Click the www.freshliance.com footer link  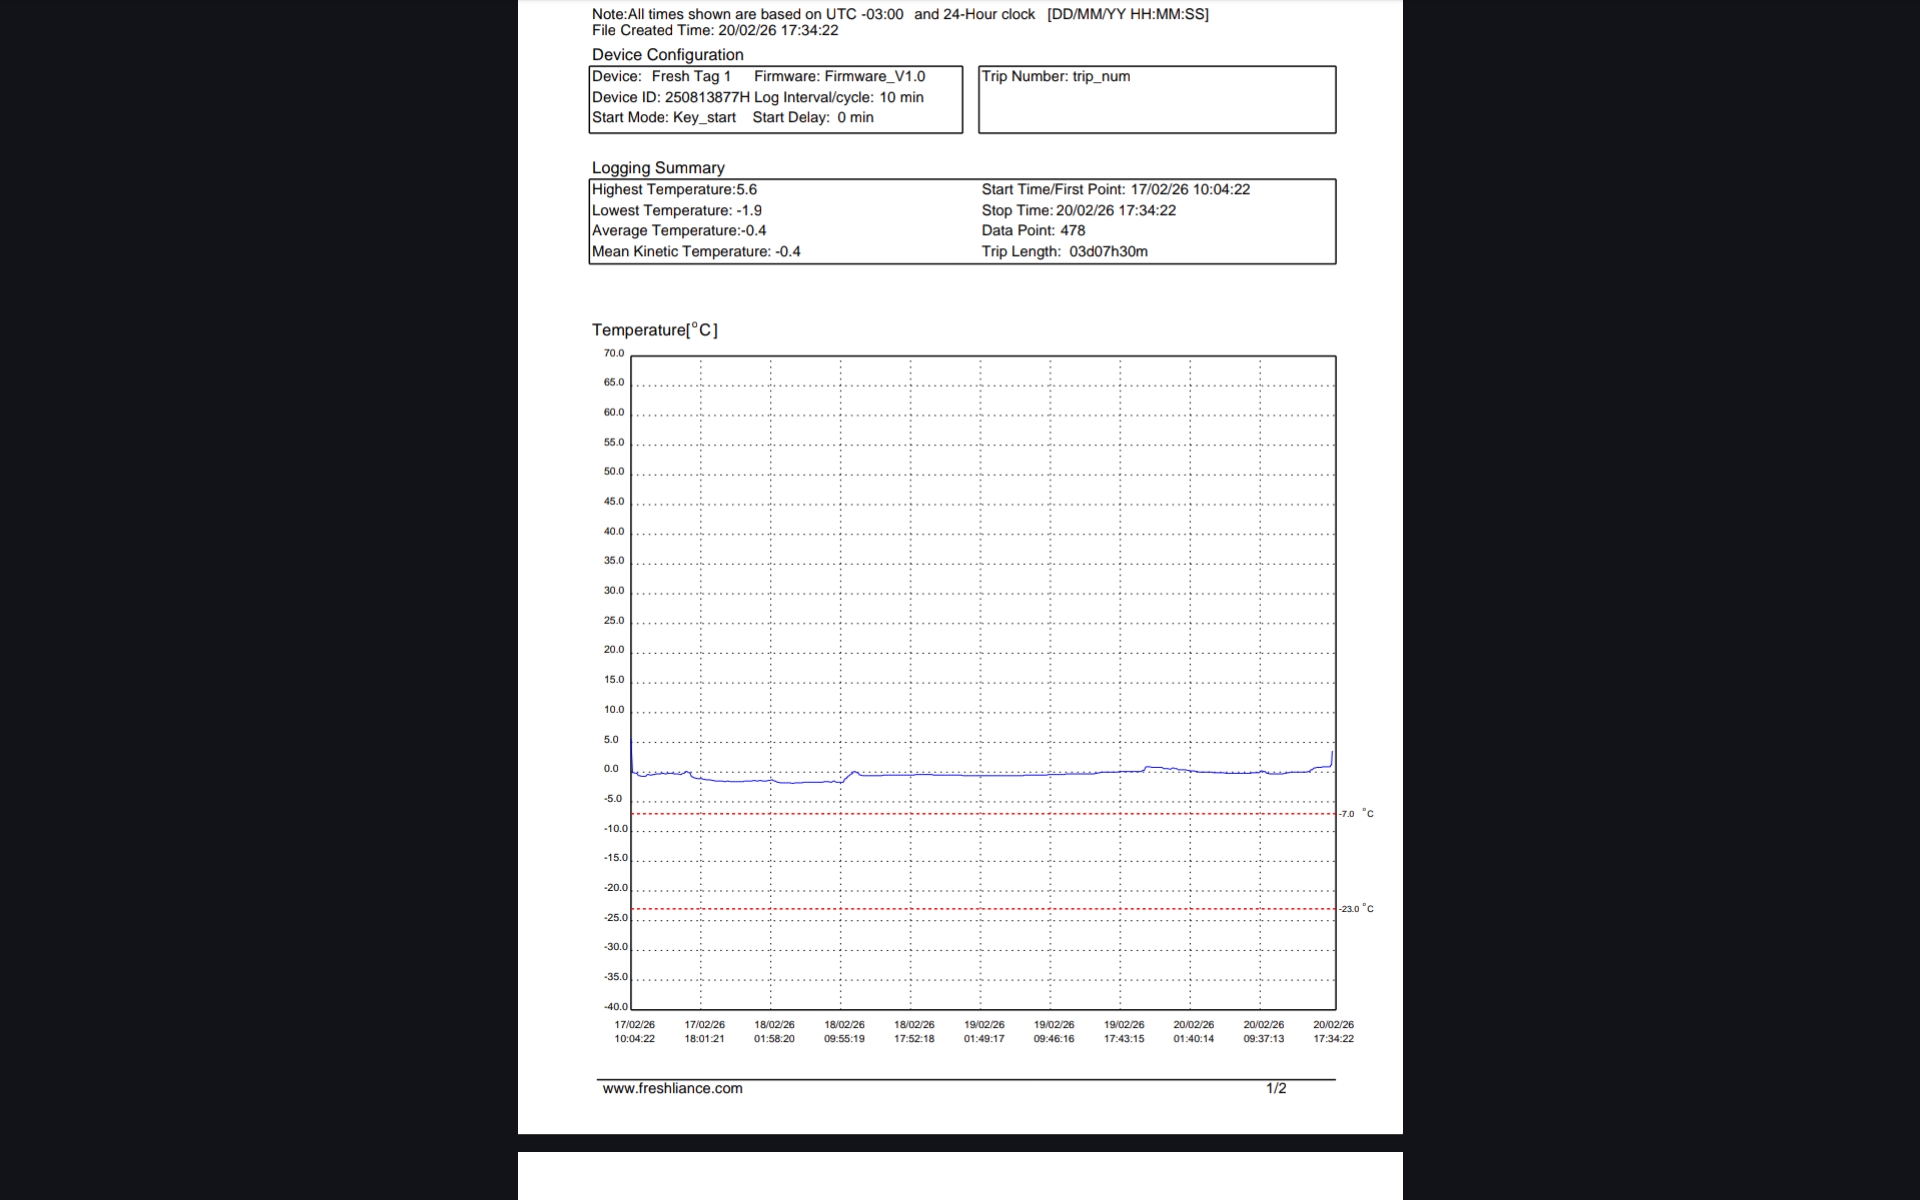(672, 1088)
